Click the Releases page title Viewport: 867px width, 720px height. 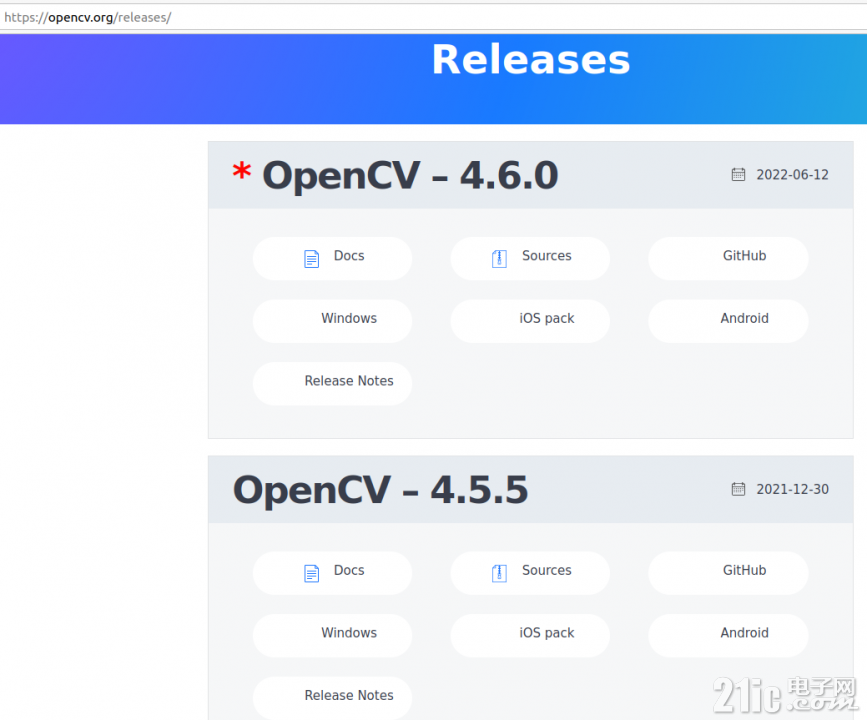(x=531, y=60)
